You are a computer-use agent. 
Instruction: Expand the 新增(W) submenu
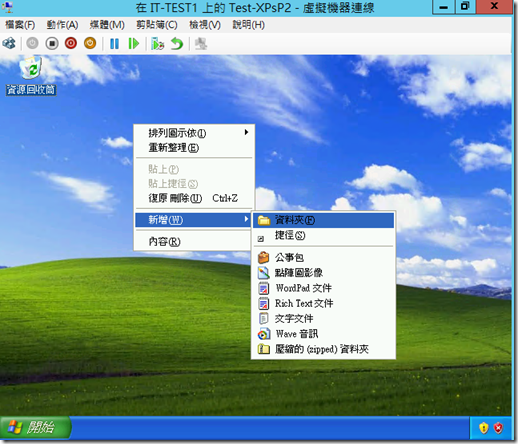(x=194, y=220)
